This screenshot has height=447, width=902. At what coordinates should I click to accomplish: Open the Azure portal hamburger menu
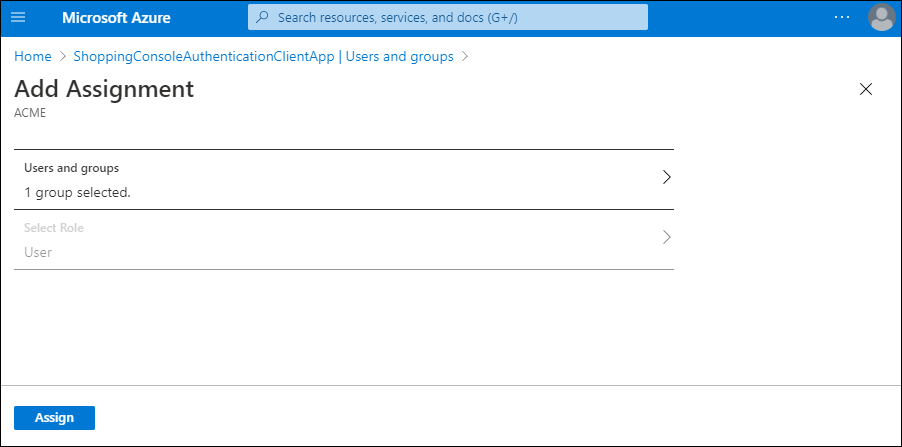pos(17,18)
